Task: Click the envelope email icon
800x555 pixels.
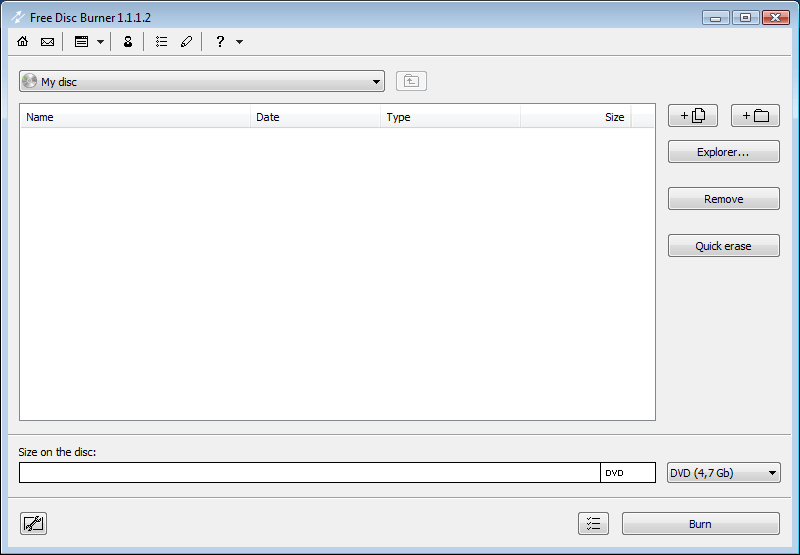Action: coord(47,41)
